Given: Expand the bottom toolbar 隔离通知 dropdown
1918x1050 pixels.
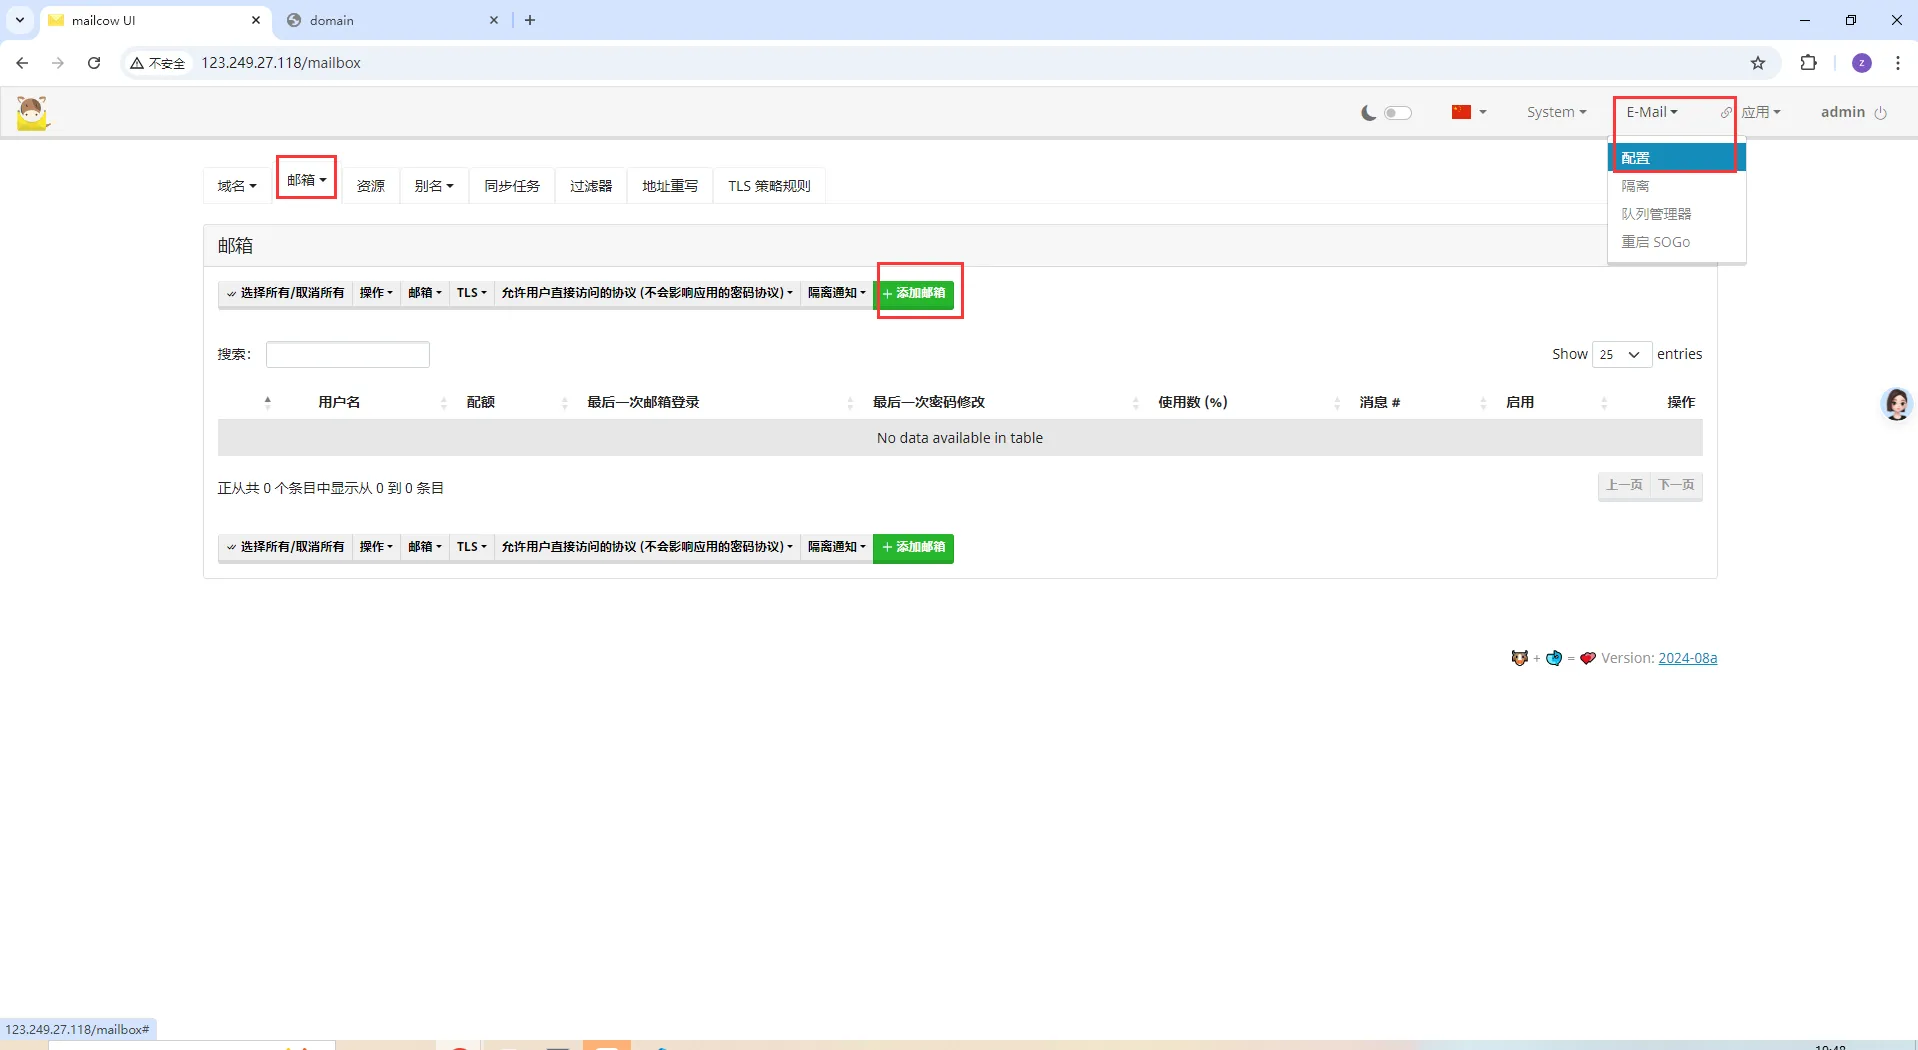Looking at the screenshot, I should point(836,547).
